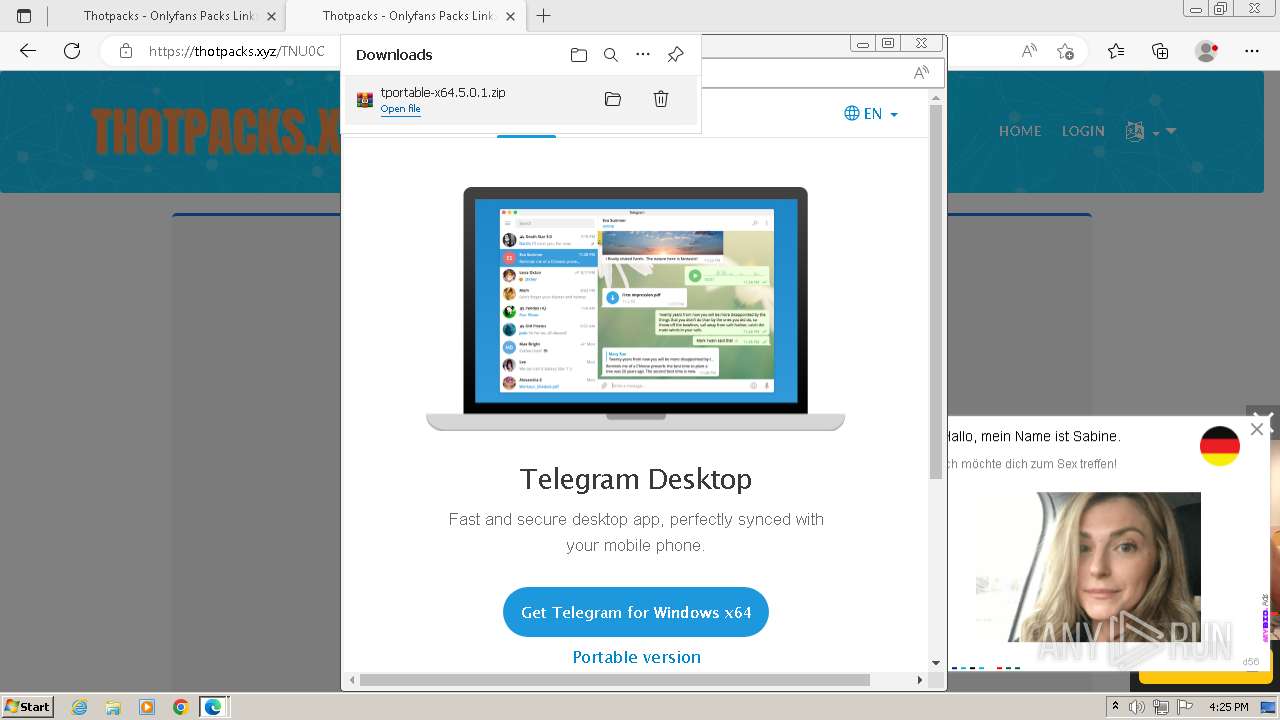Open Collections icon in Edge toolbar
The height and width of the screenshot is (720, 1280).
1160,51
